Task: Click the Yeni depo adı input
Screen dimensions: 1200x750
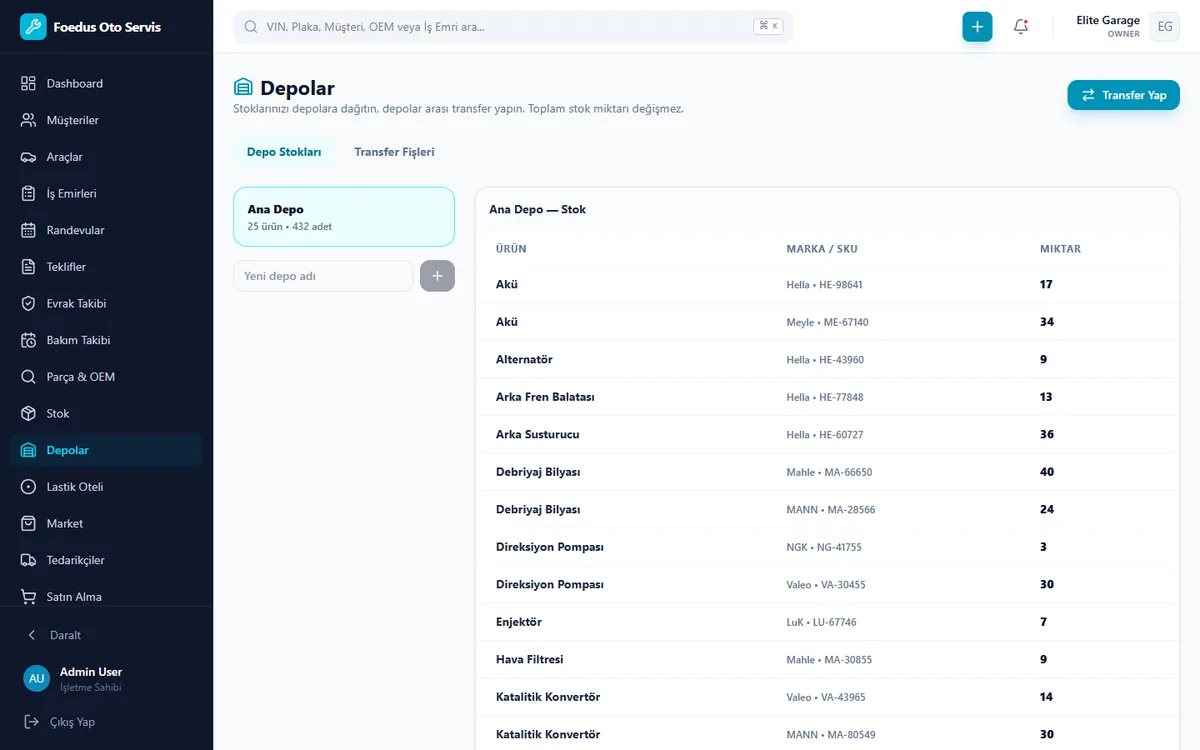Action: tap(323, 276)
